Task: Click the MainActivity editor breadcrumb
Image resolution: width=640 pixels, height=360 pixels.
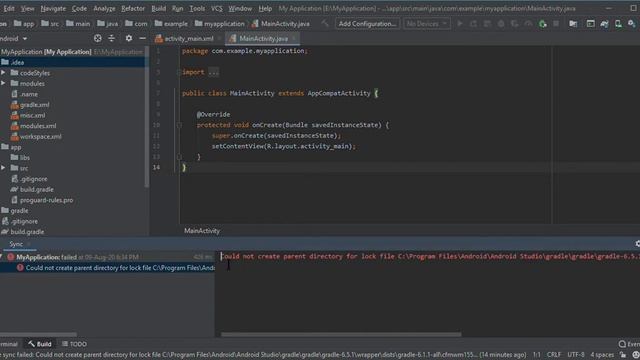Action: tap(202, 231)
